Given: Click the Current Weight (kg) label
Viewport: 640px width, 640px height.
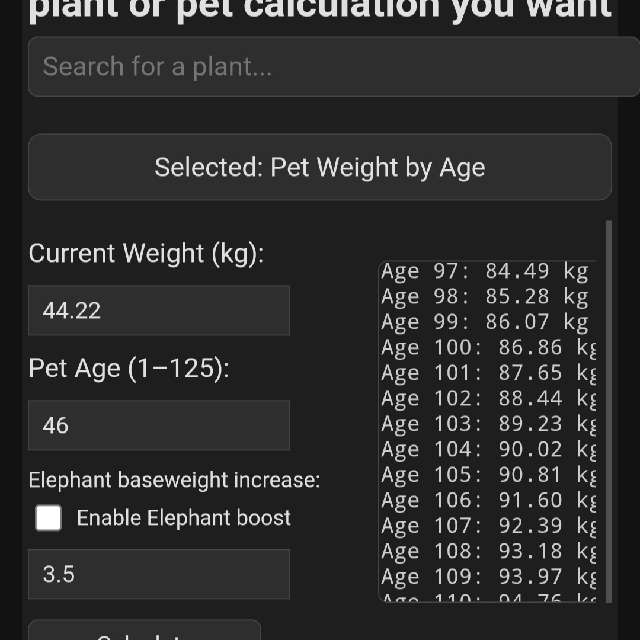Looking at the screenshot, I should [x=146, y=254].
